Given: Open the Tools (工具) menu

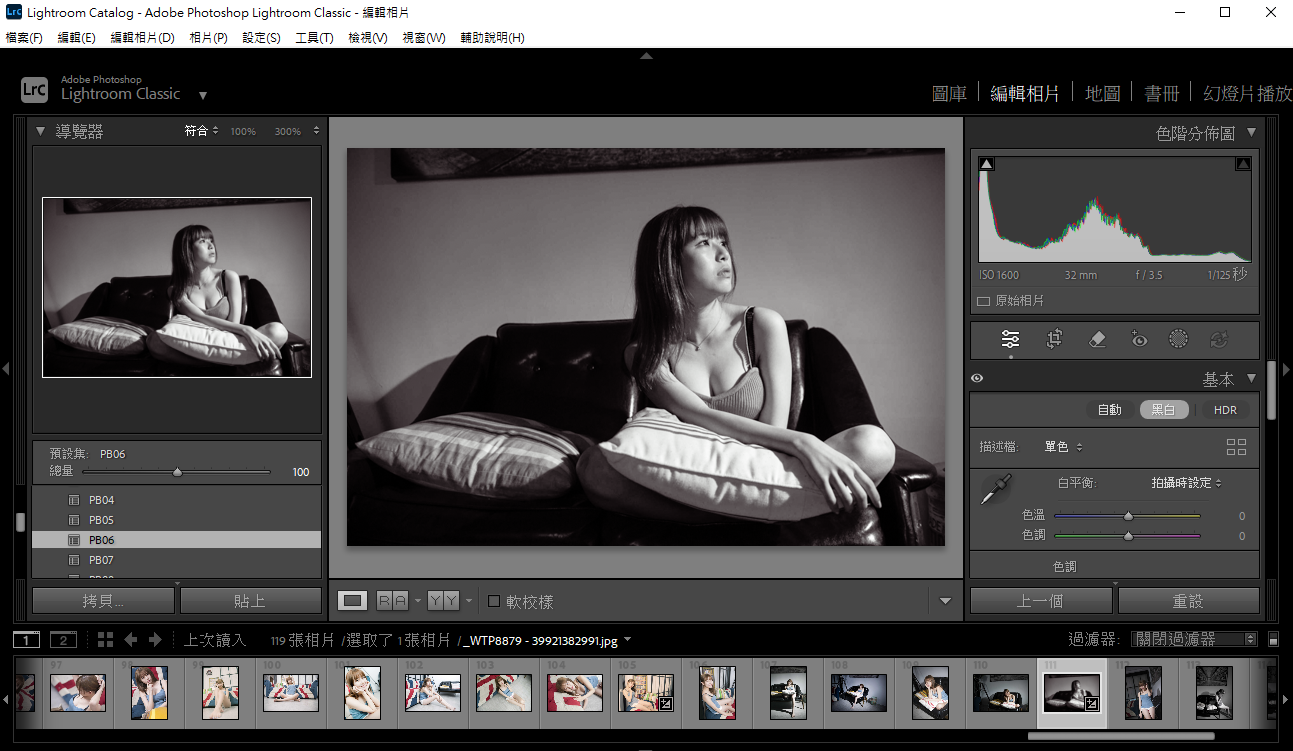Looking at the screenshot, I should 314,38.
